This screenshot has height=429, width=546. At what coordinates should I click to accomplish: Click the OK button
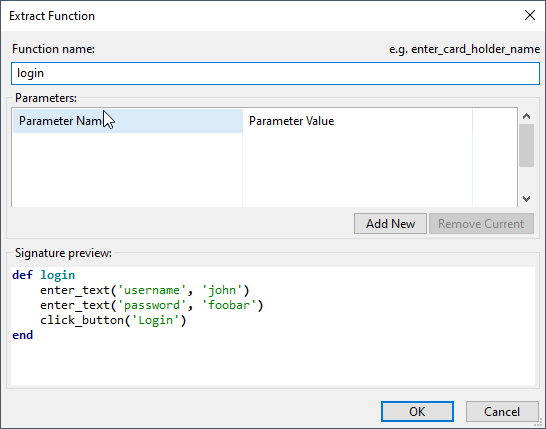click(417, 412)
